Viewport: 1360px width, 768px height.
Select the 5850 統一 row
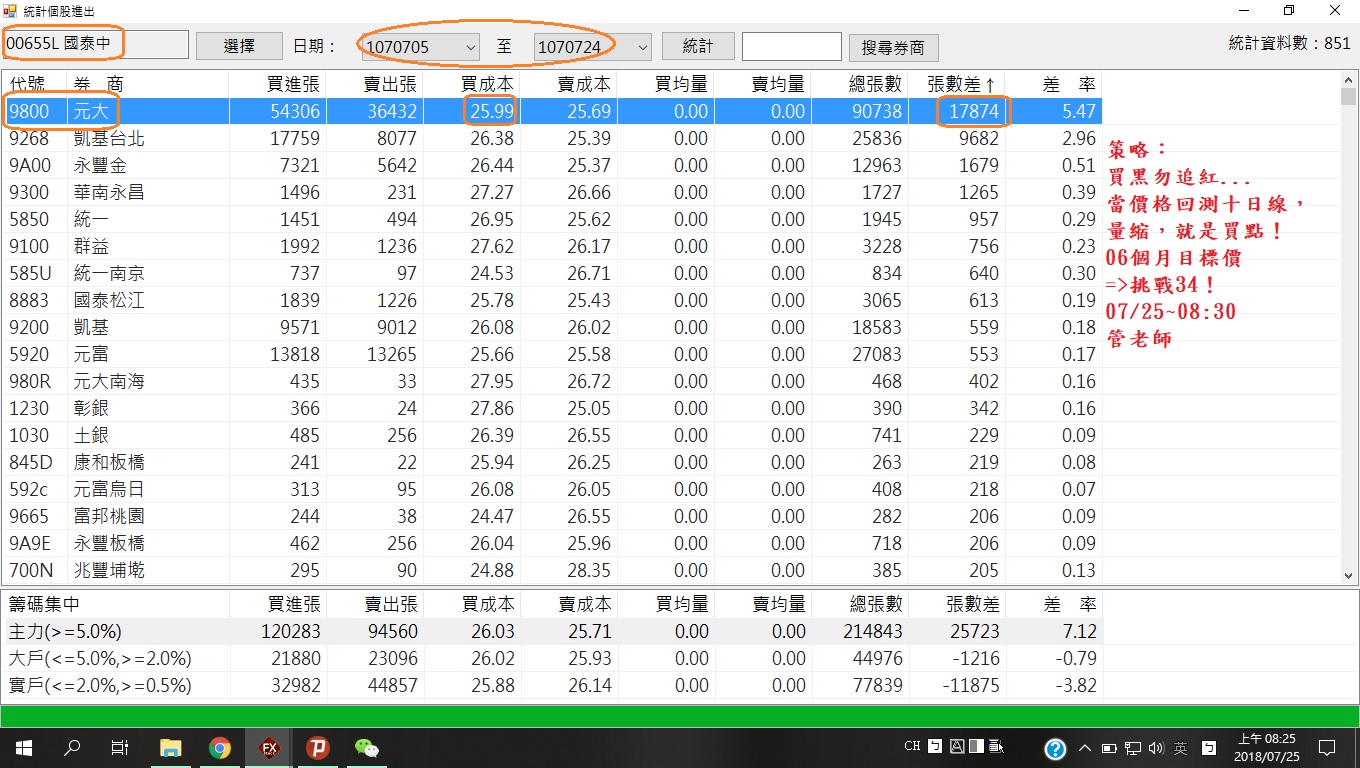(552, 219)
